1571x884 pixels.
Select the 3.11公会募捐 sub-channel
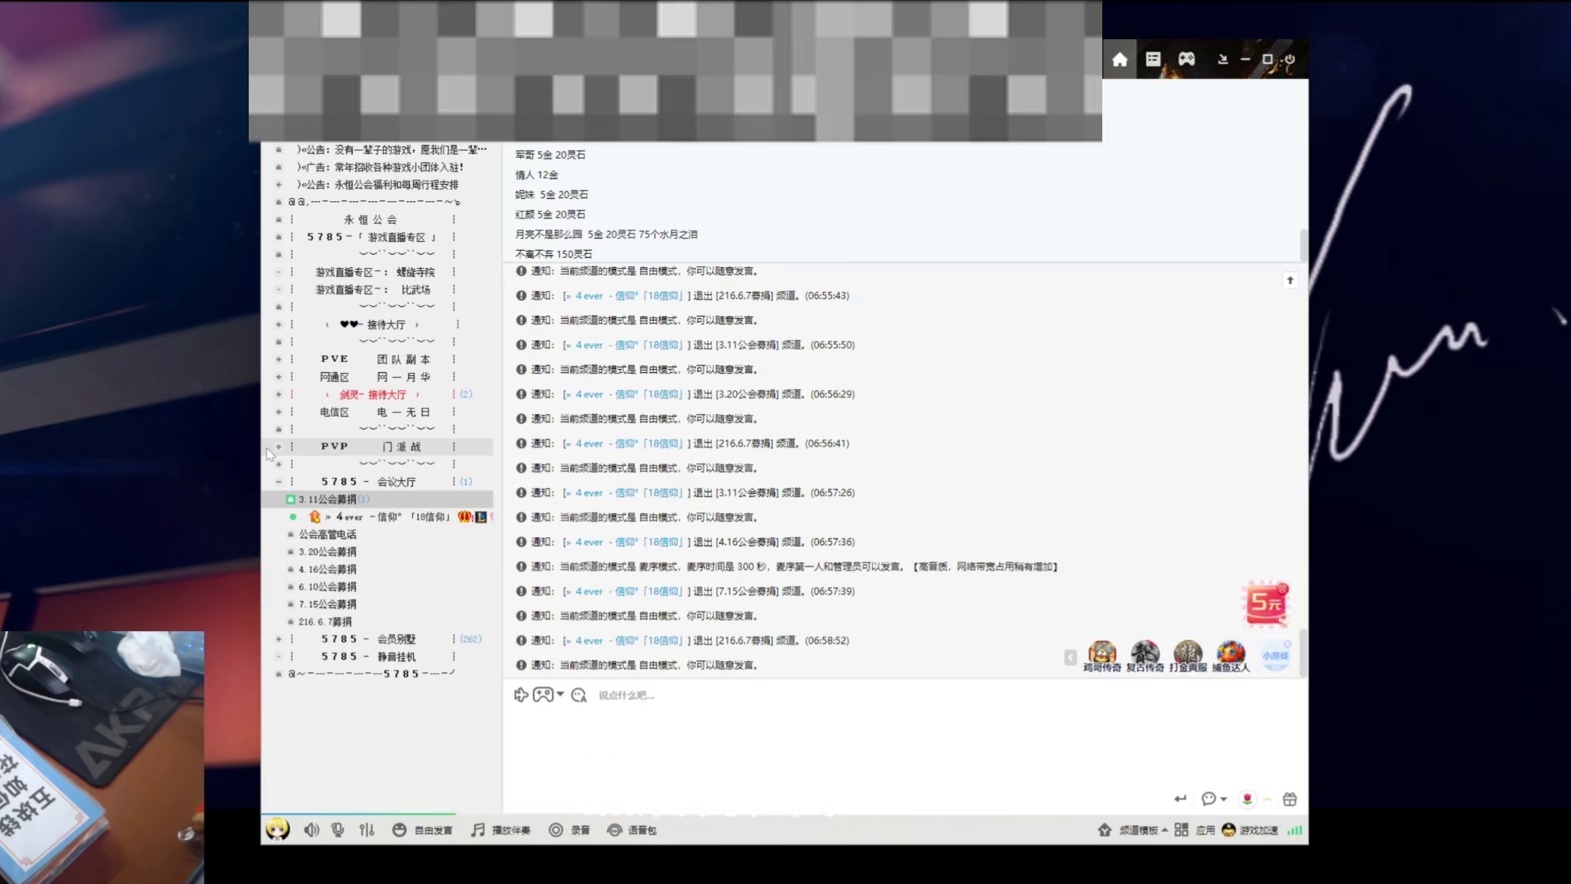378,499
